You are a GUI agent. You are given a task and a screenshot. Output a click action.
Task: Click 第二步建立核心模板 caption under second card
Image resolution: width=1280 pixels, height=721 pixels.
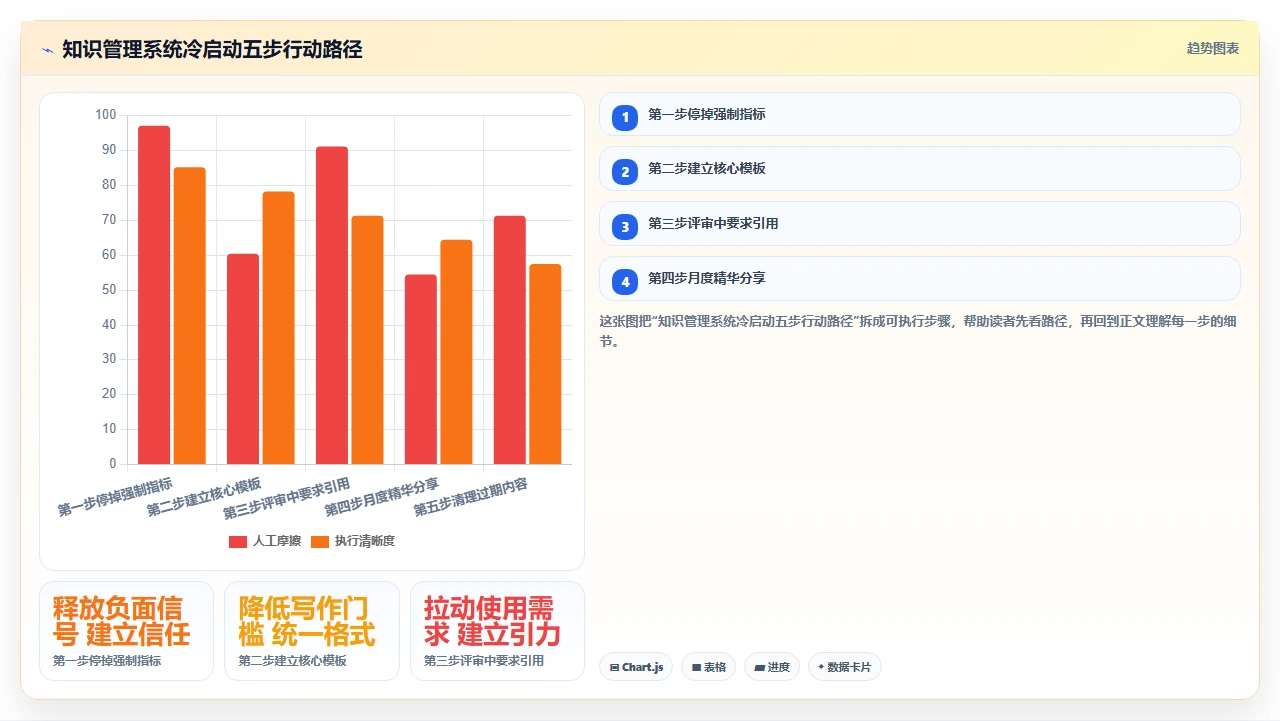coord(292,661)
